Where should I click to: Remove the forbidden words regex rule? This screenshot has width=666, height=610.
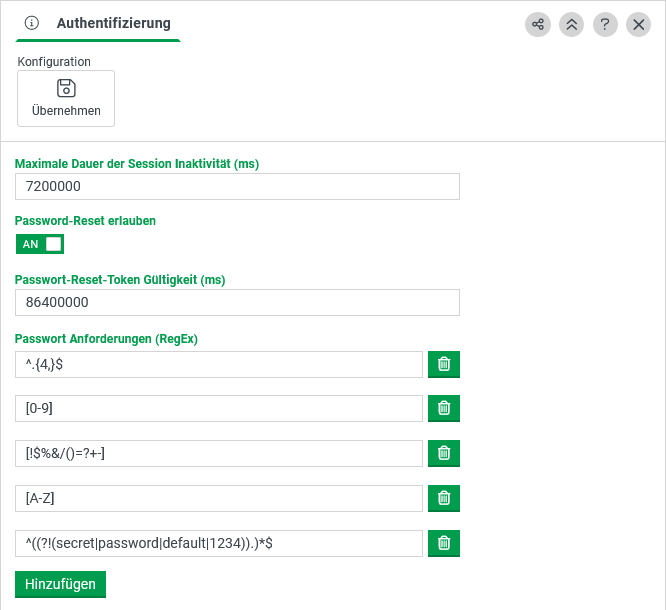tap(444, 543)
